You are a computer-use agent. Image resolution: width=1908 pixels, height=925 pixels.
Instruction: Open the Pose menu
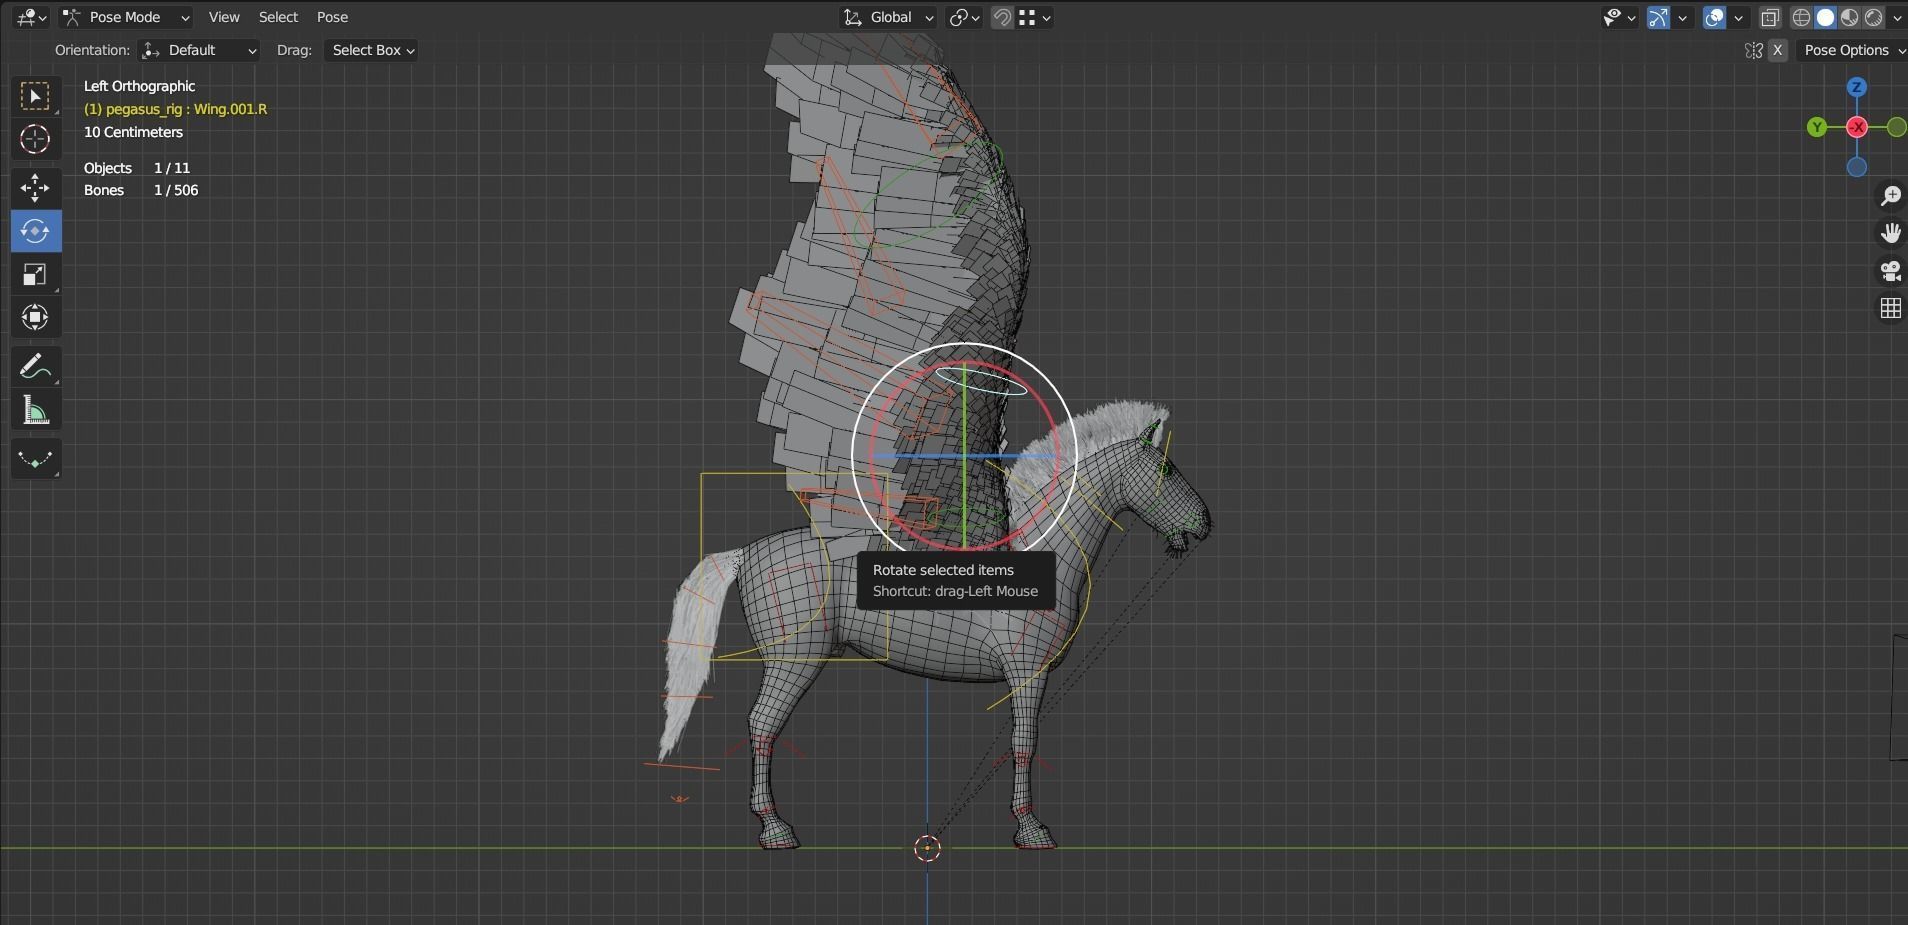[332, 17]
